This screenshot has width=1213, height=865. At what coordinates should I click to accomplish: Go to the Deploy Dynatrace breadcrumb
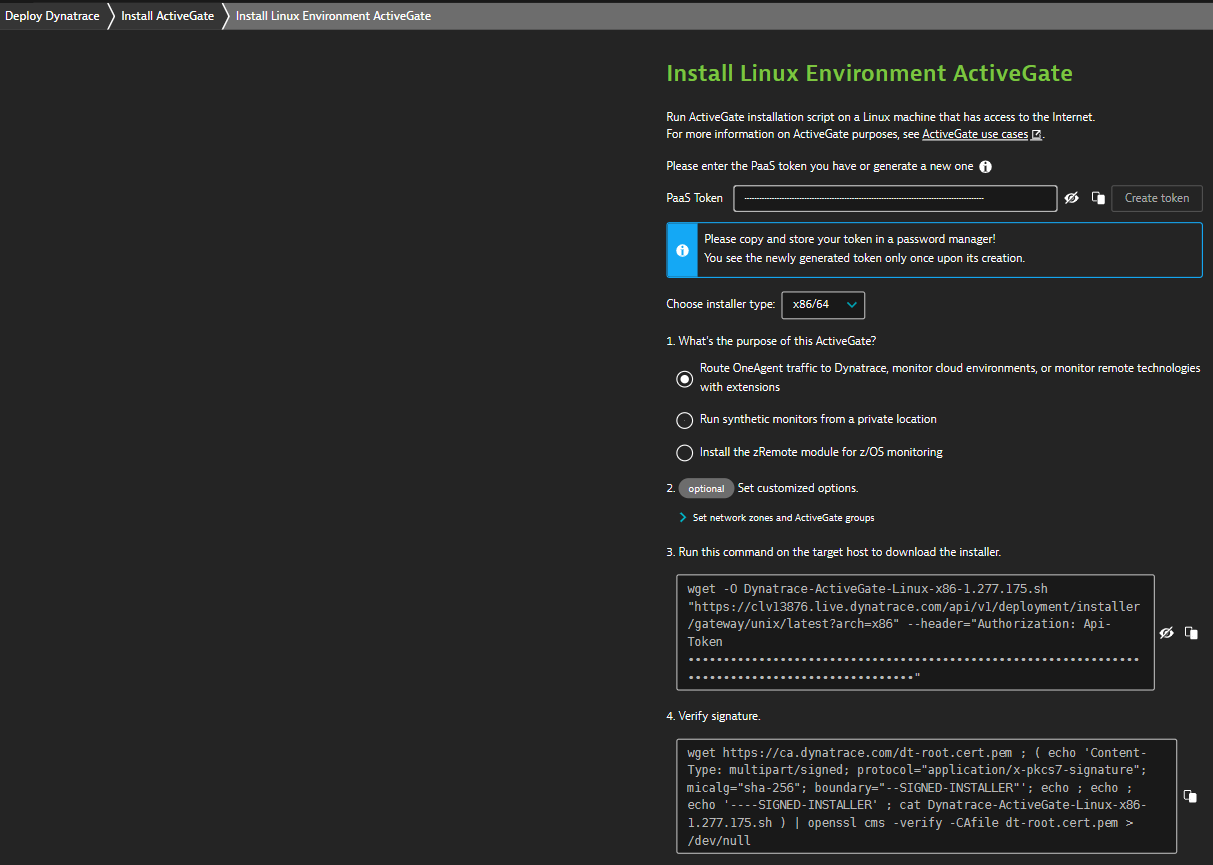[52, 16]
